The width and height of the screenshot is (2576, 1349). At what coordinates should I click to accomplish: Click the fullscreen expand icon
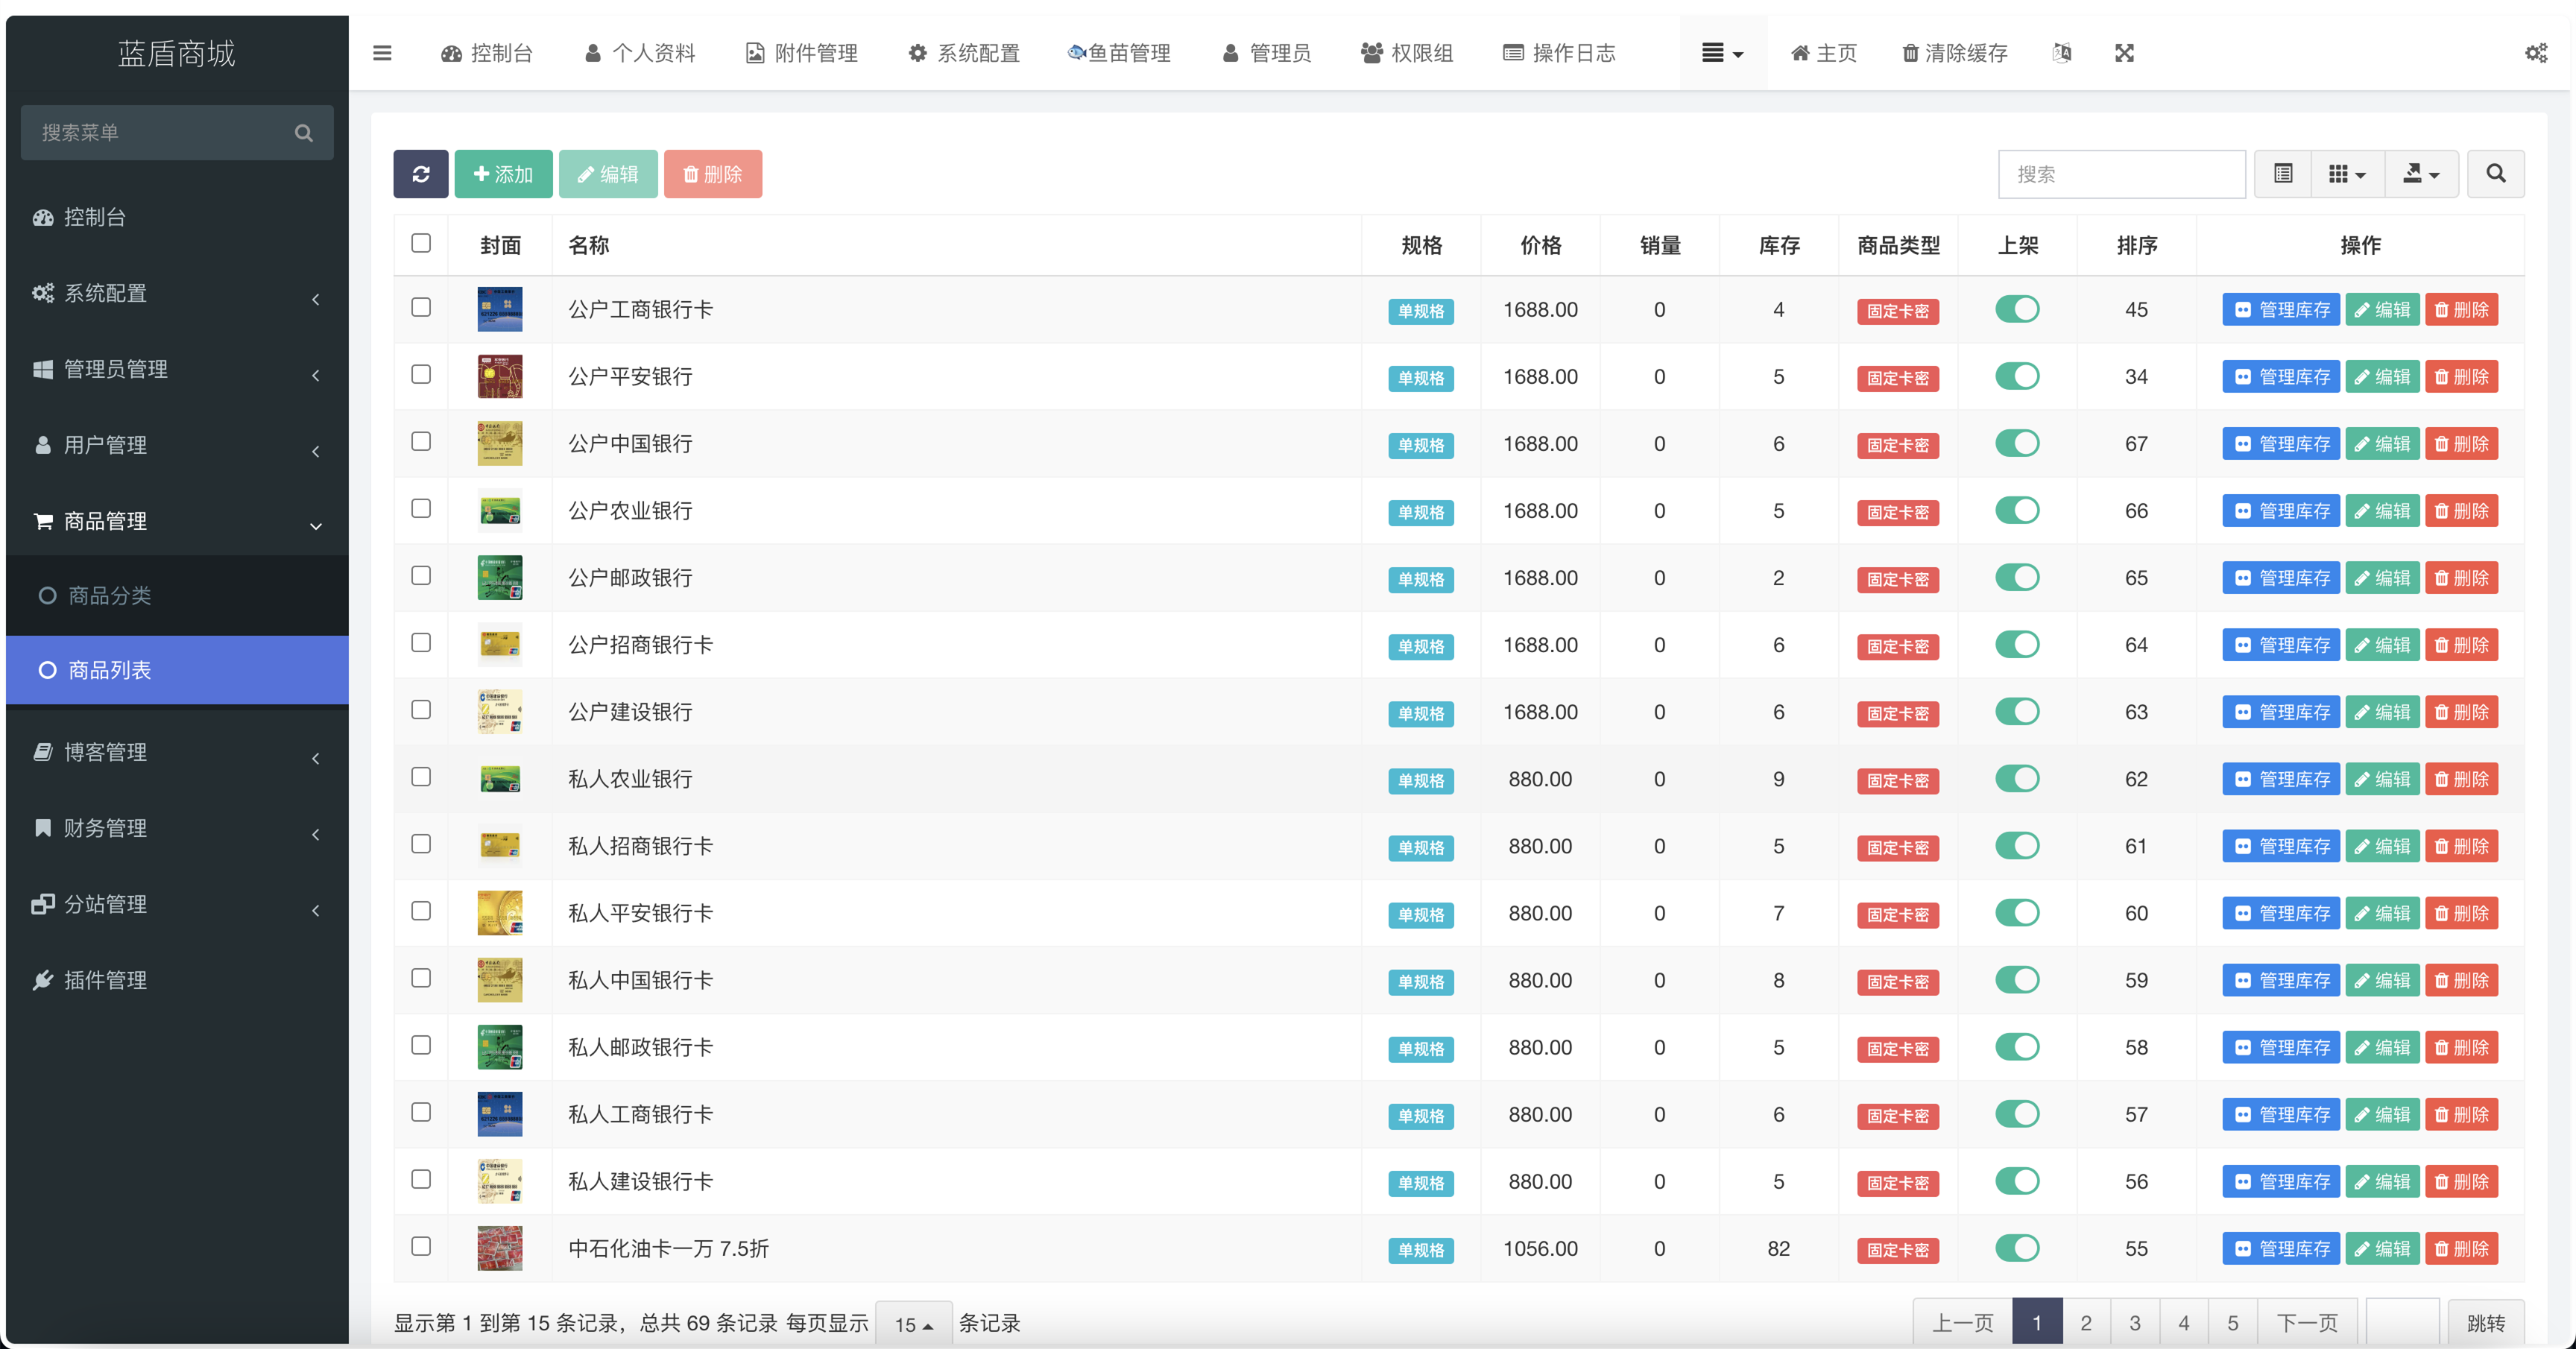[2124, 53]
